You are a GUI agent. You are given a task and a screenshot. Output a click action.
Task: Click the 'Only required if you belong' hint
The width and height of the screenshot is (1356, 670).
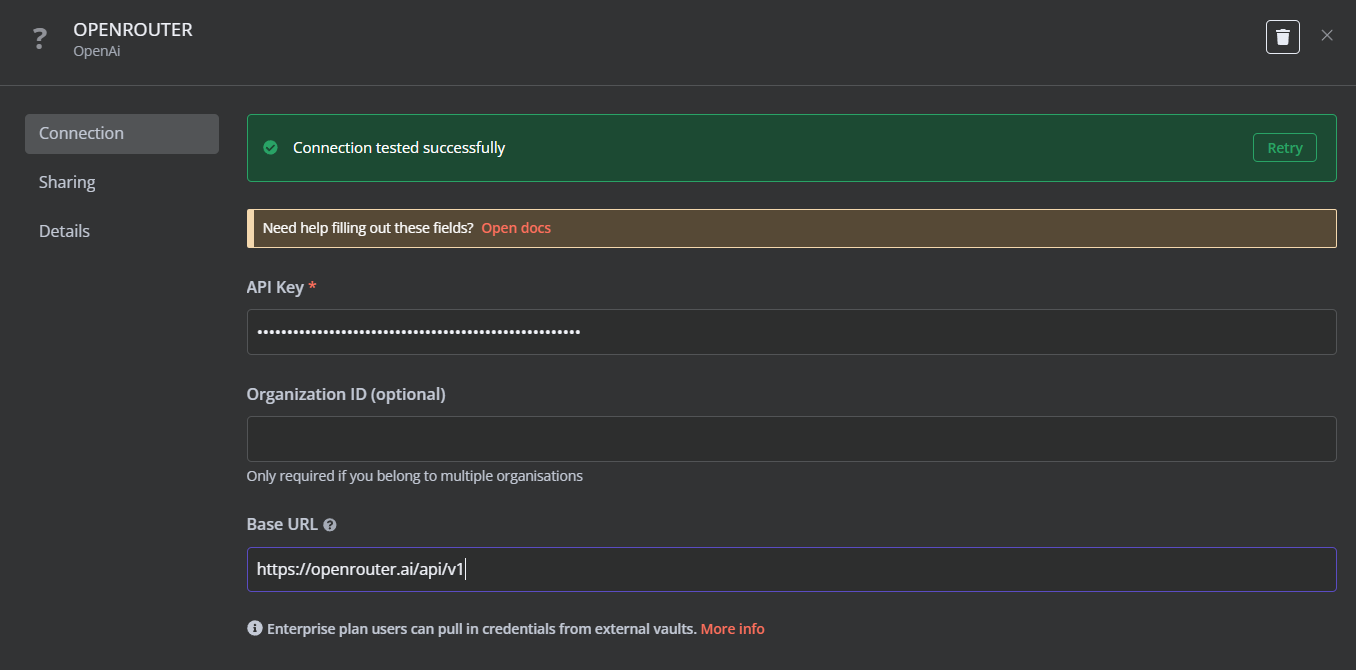415,476
